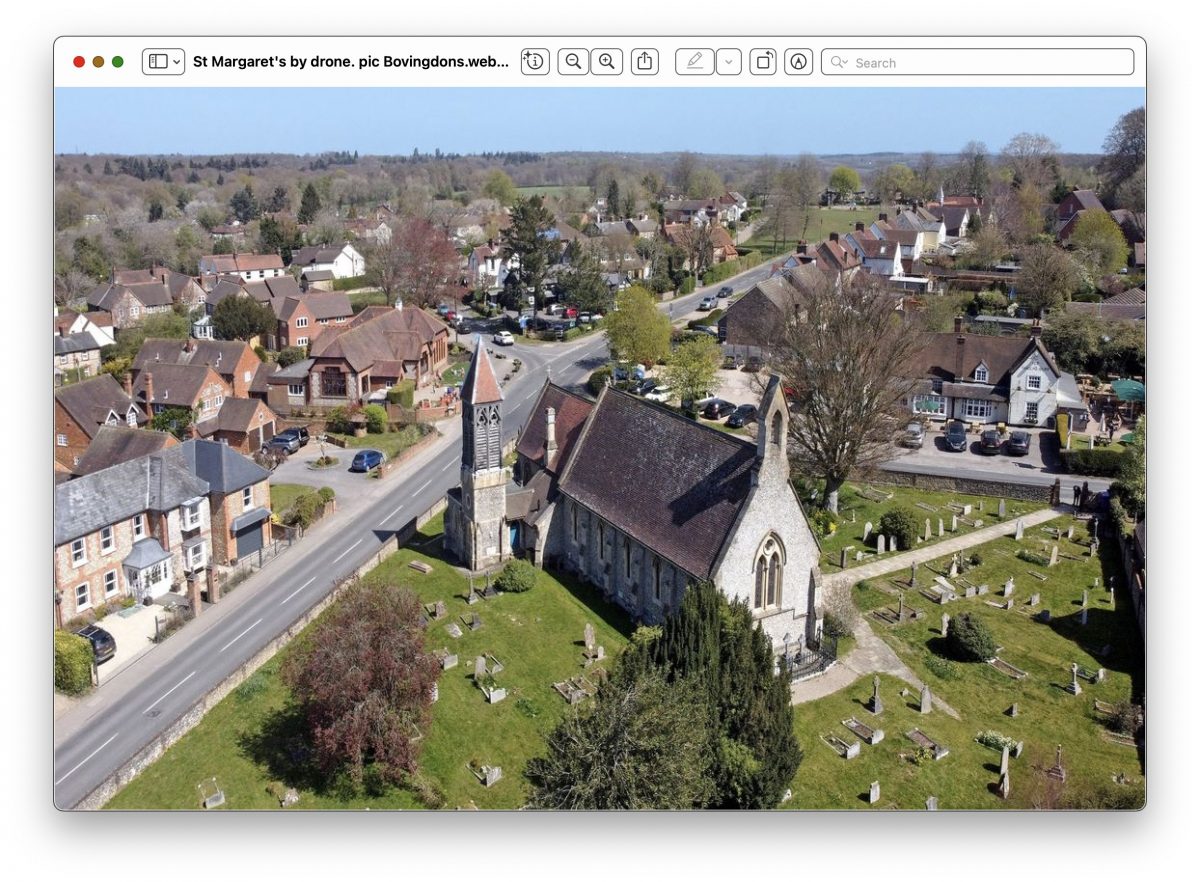
Task: Toggle the sidebar view button
Action: [158, 62]
